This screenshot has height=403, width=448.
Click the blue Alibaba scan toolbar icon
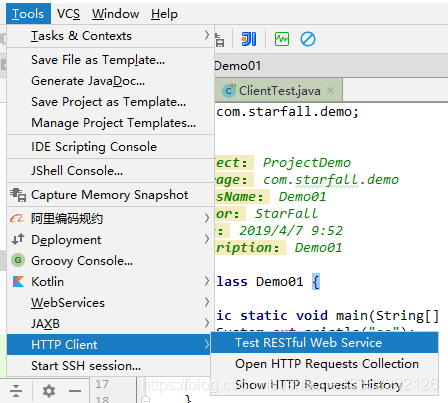pyautogui.click(x=249, y=39)
